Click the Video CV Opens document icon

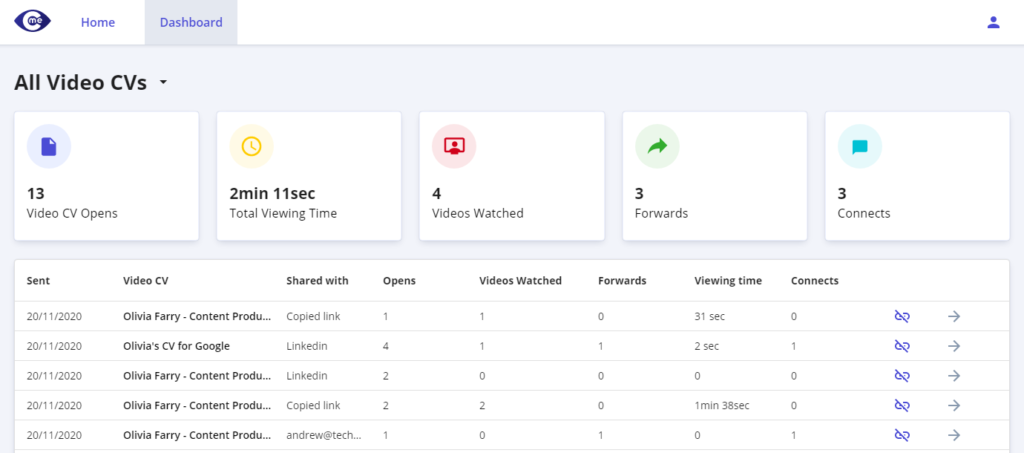pos(49,146)
